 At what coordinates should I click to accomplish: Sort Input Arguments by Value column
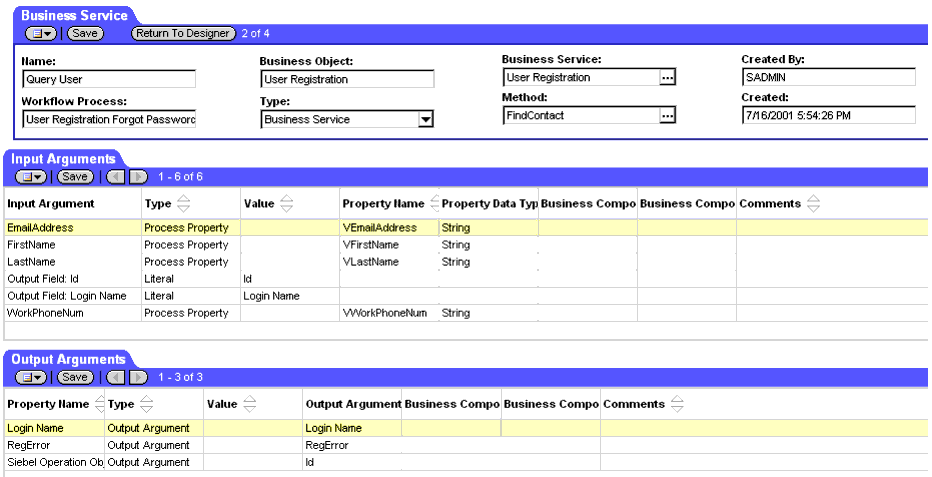coord(286,204)
